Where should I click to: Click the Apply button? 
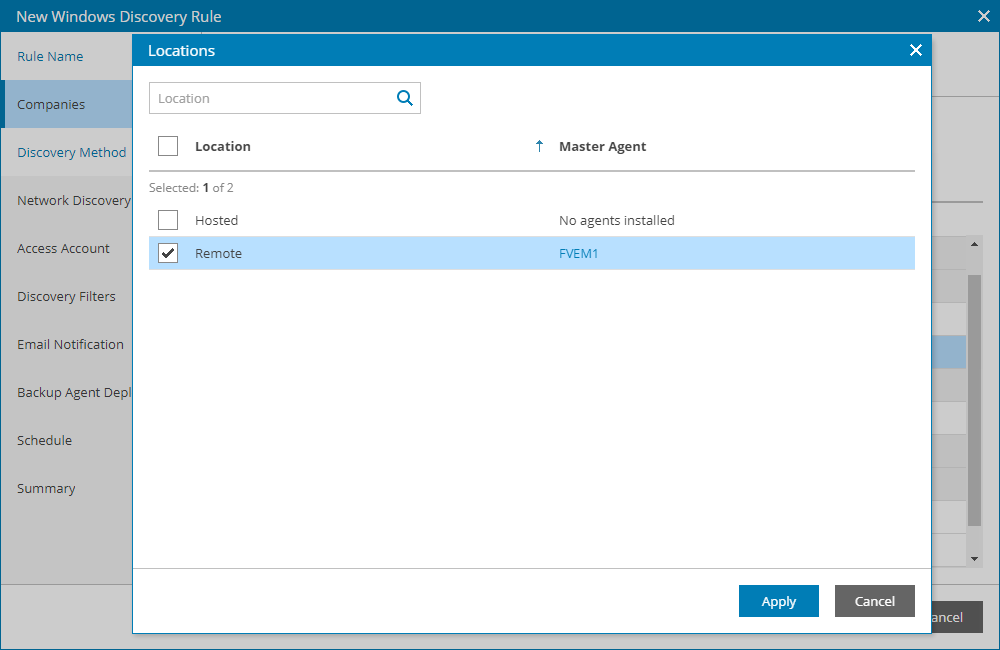(x=779, y=601)
